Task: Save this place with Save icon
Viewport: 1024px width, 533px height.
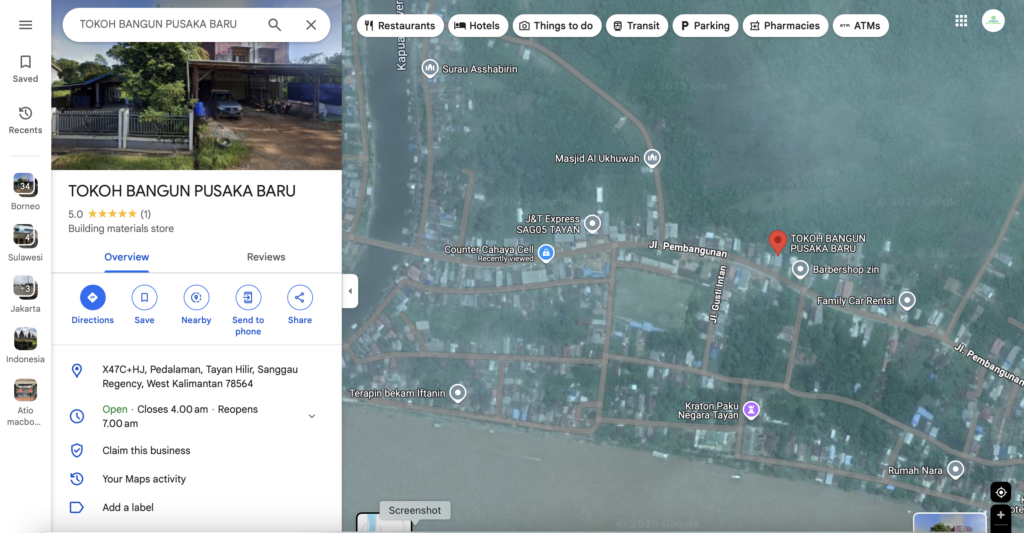Action: click(144, 297)
